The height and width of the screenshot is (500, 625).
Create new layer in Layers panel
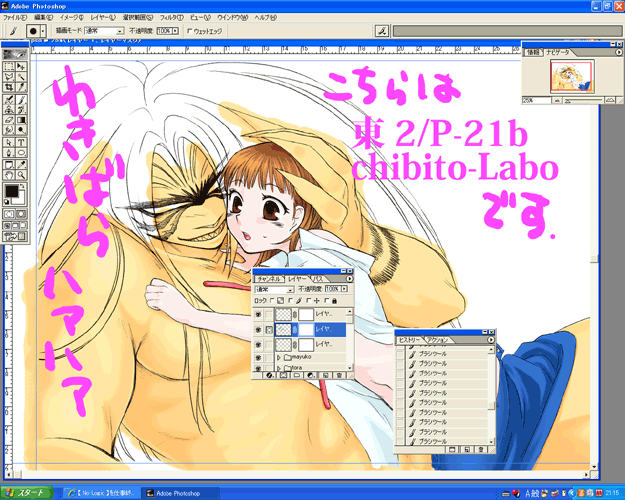326,375
